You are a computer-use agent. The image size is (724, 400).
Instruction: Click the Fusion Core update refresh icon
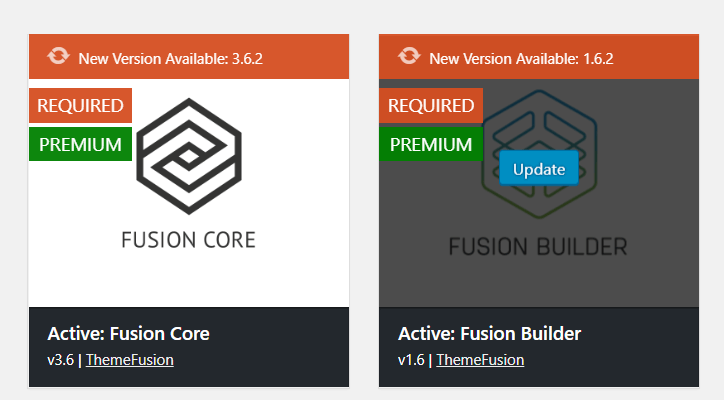coord(58,56)
